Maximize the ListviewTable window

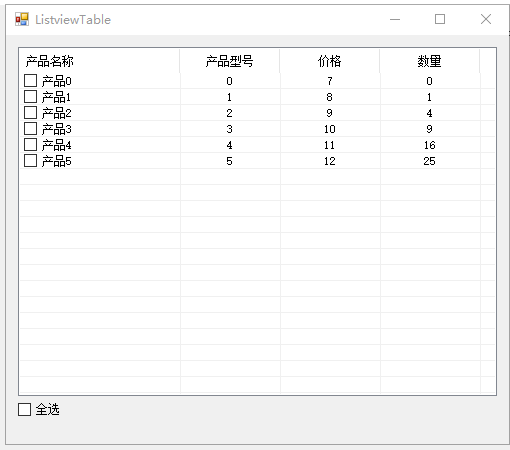click(440, 19)
